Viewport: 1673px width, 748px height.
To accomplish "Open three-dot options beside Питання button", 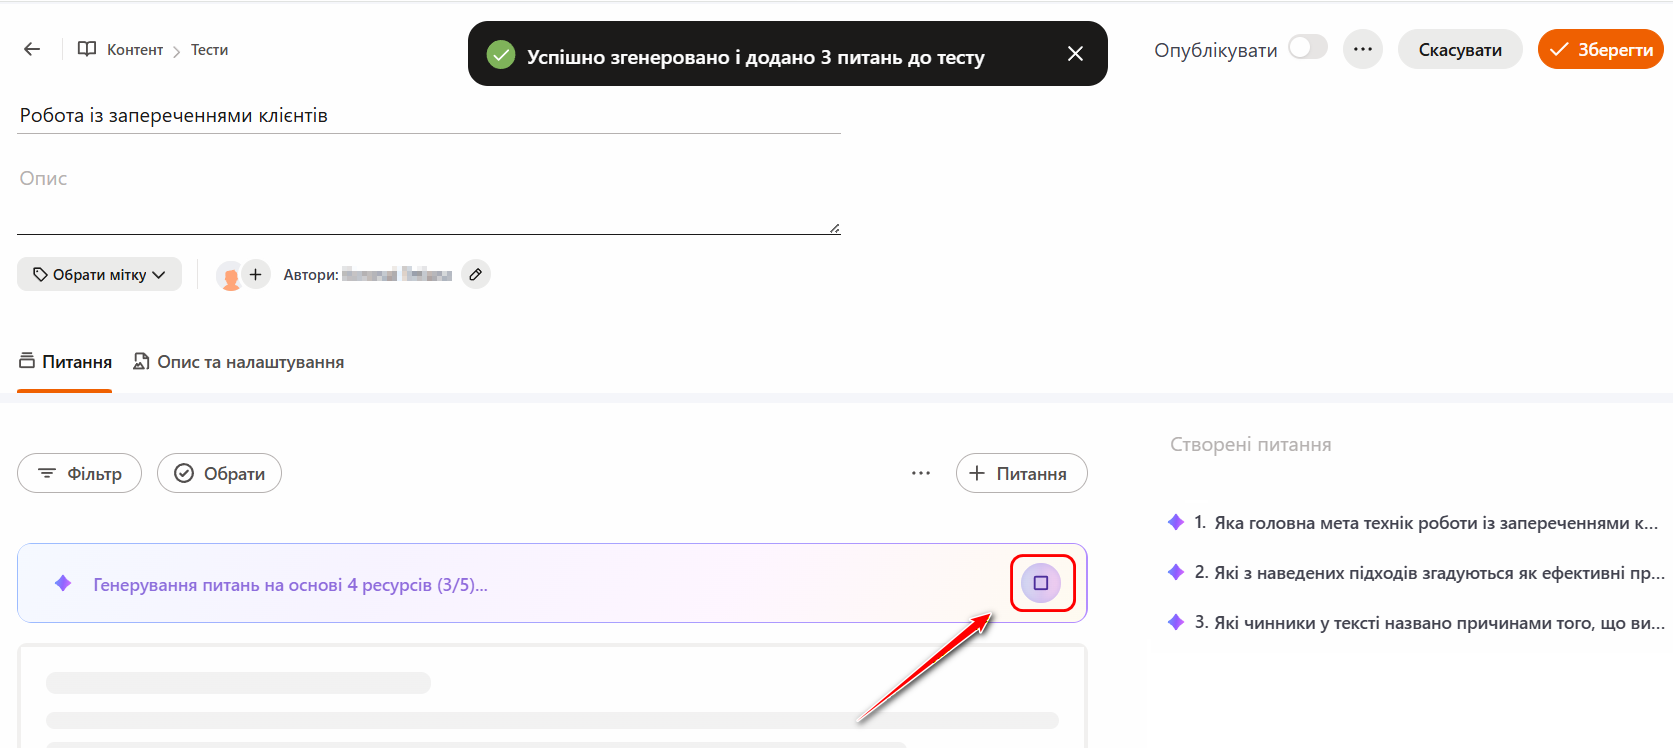I will (x=921, y=473).
